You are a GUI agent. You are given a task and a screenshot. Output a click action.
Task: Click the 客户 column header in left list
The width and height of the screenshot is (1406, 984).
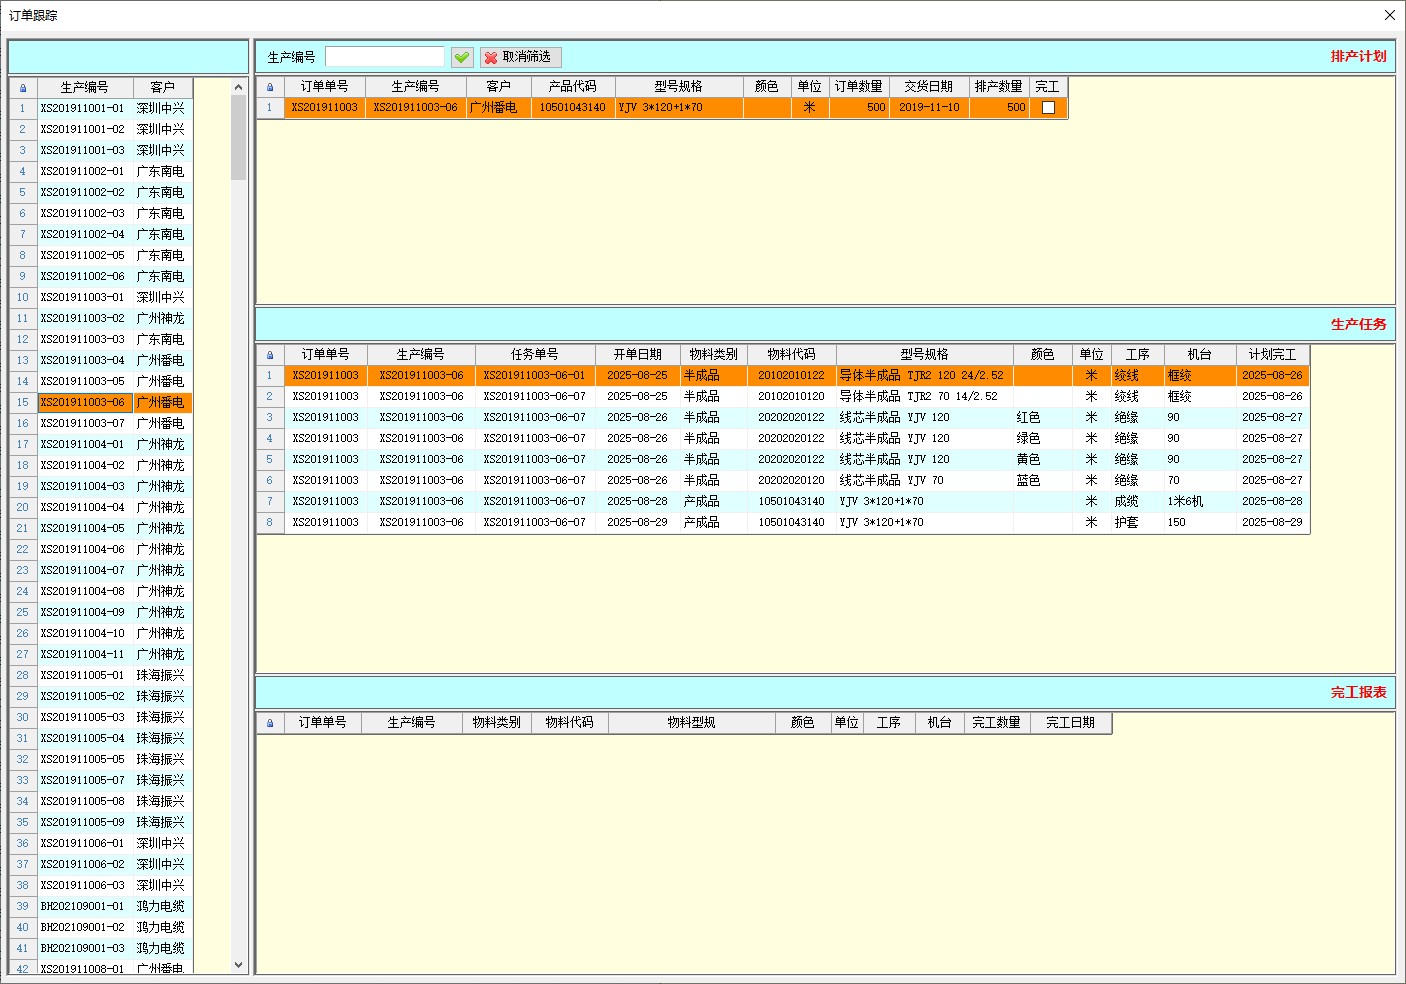162,88
